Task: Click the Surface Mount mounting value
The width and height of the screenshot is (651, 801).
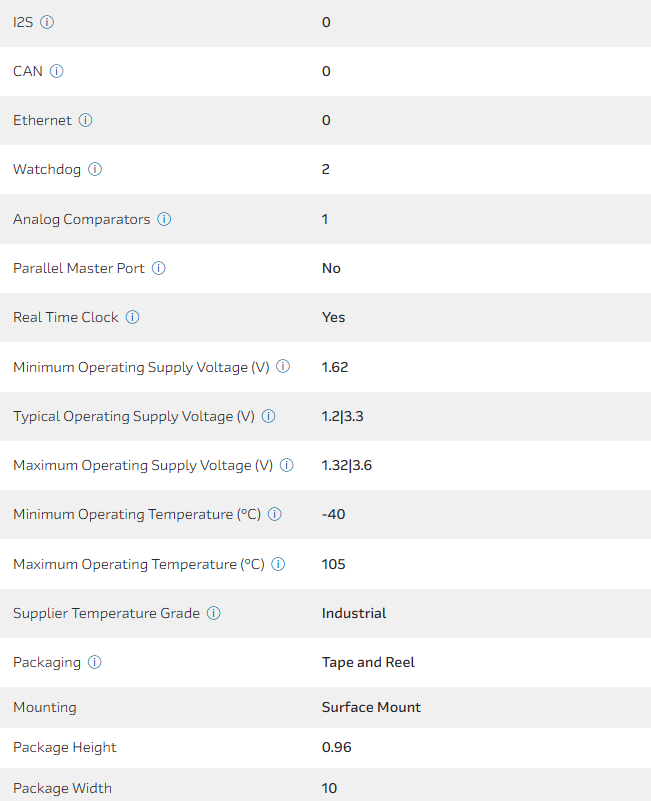Action: coord(371,707)
